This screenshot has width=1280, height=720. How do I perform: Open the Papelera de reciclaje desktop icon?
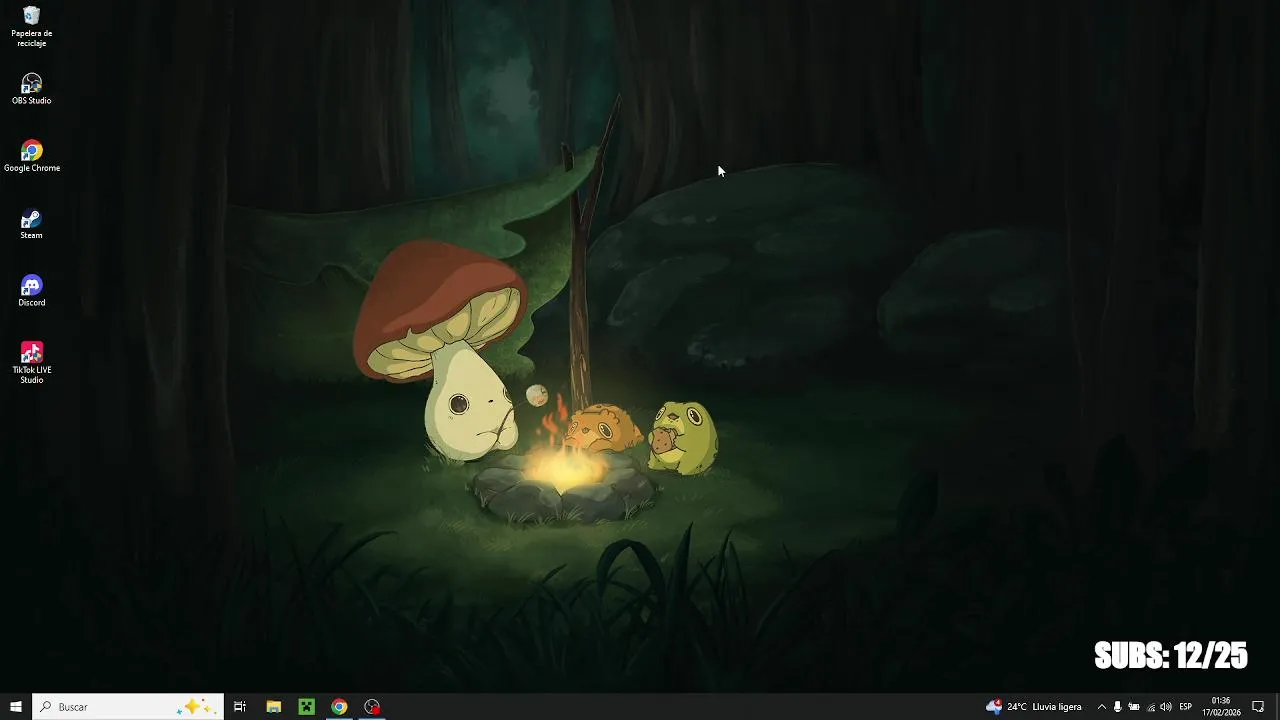point(31,26)
